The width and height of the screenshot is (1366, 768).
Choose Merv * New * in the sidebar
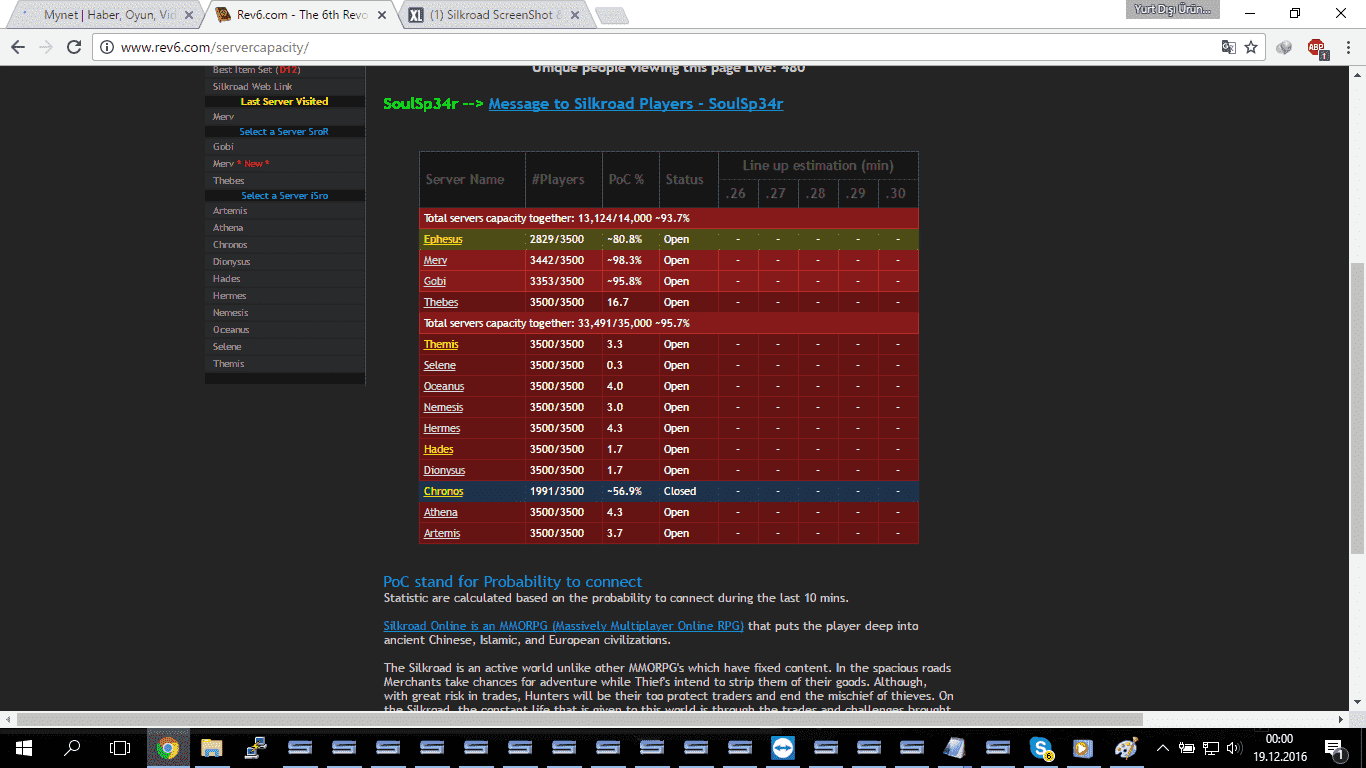tap(241, 164)
